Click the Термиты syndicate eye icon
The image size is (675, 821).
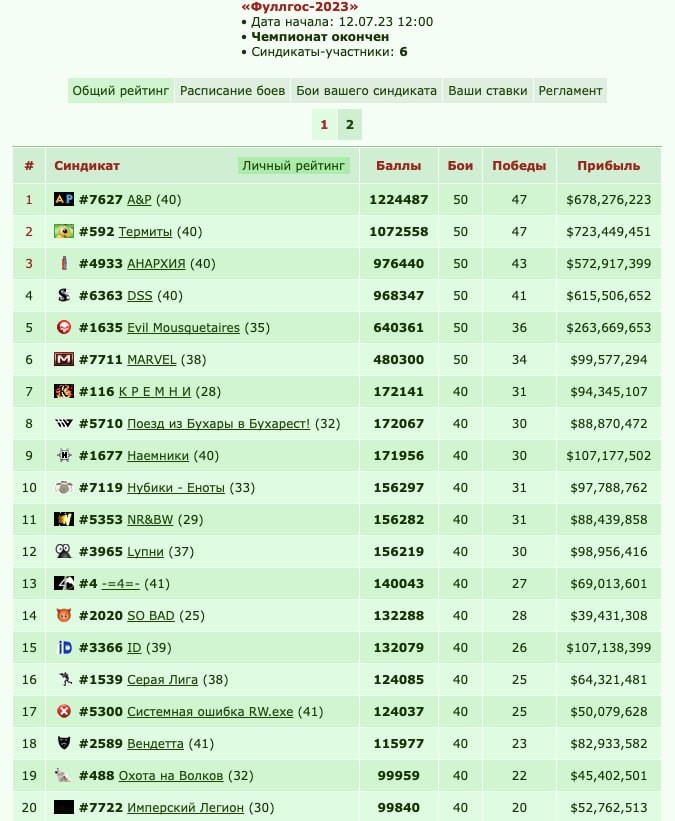click(x=64, y=231)
